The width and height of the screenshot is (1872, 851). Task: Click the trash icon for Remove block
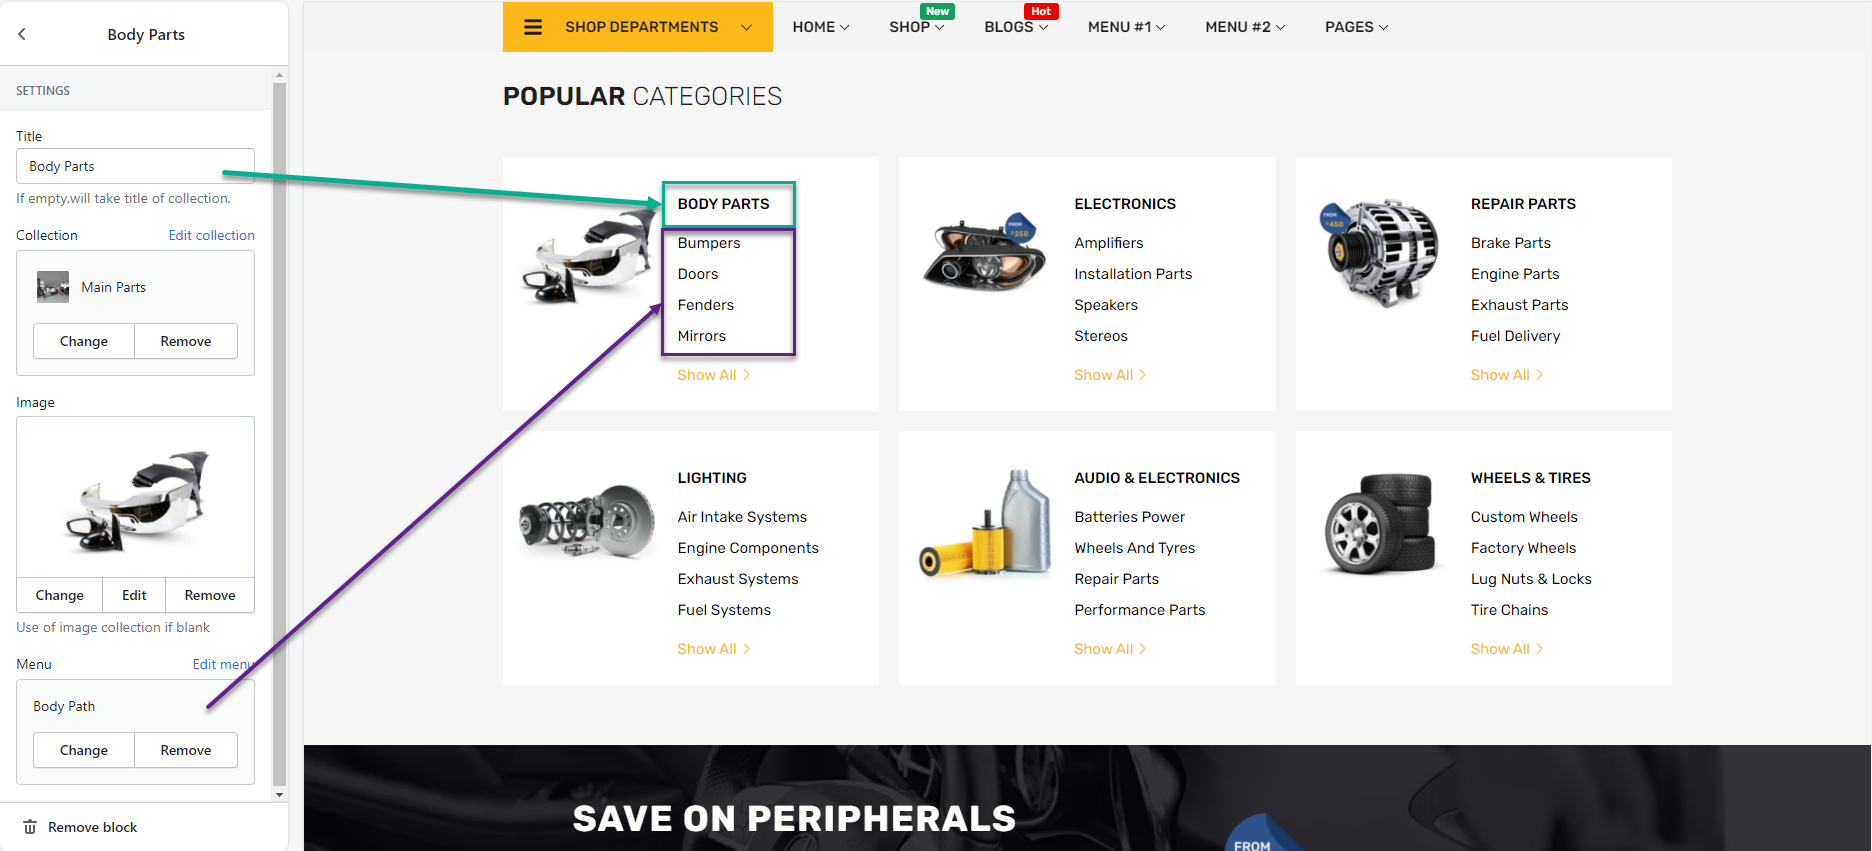click(x=30, y=827)
